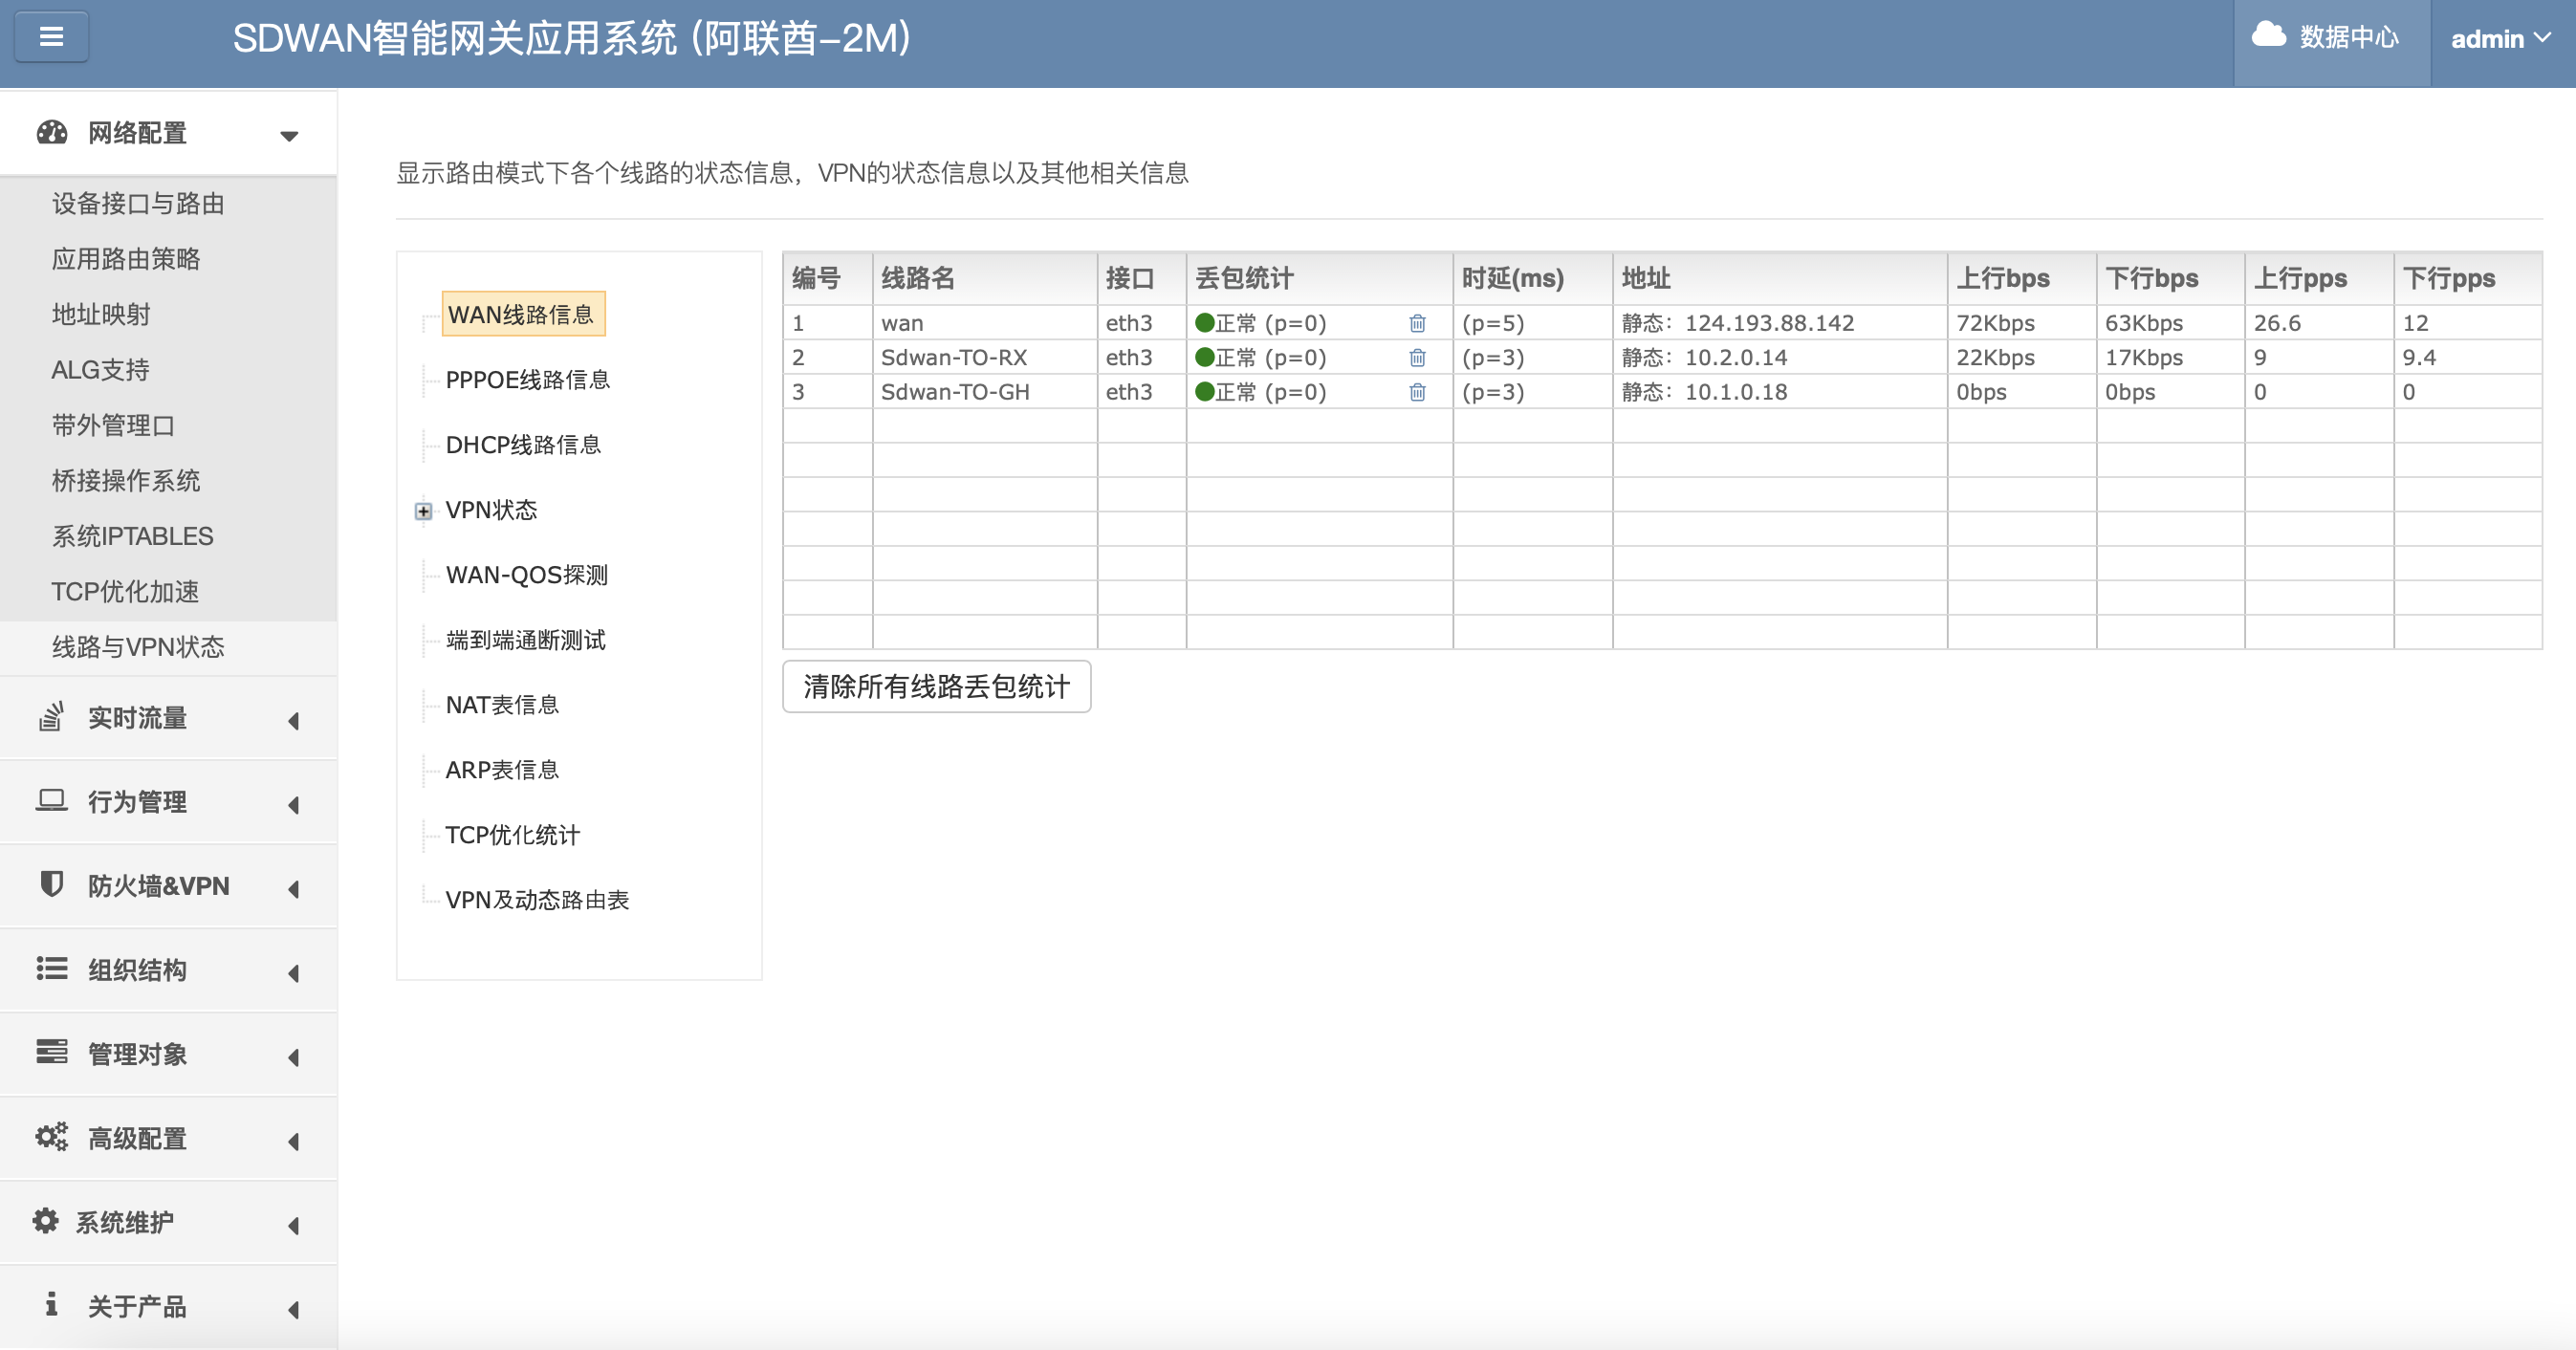
Task: Click 清除所有线路丢包统计 button
Action: click(936, 686)
